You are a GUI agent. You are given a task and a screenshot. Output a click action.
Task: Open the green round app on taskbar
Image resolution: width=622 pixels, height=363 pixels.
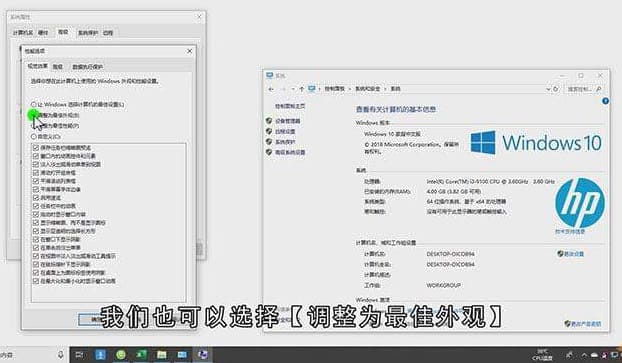[121, 354]
